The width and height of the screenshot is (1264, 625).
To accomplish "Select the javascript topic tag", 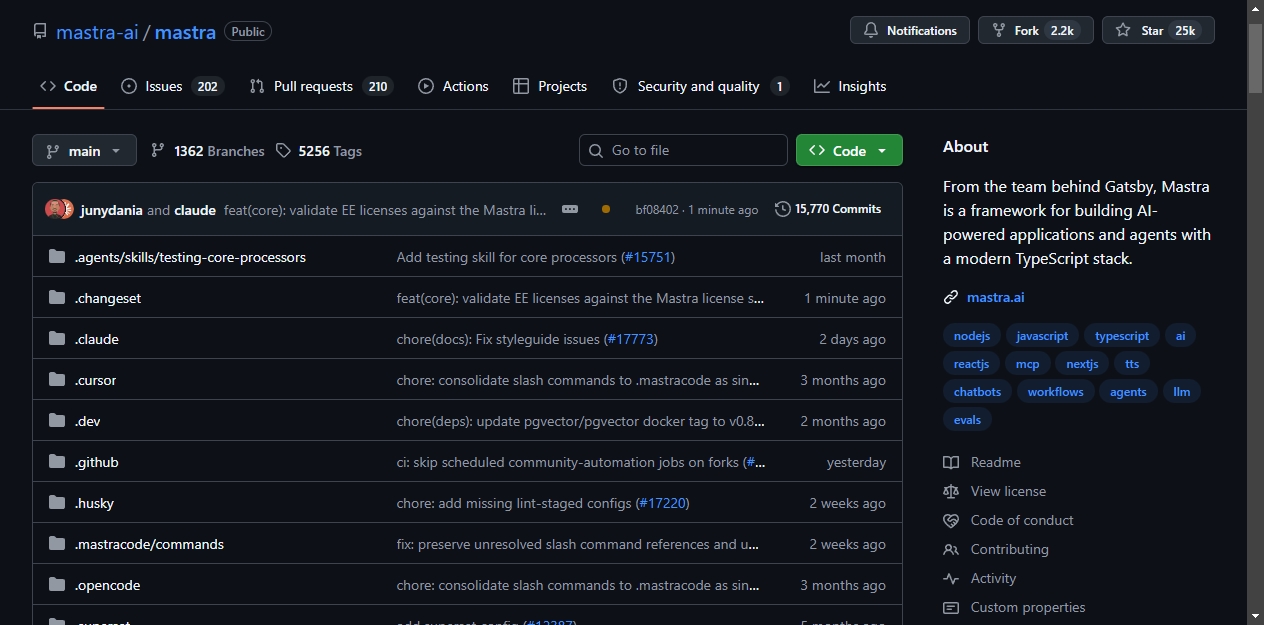I will click(x=1042, y=336).
